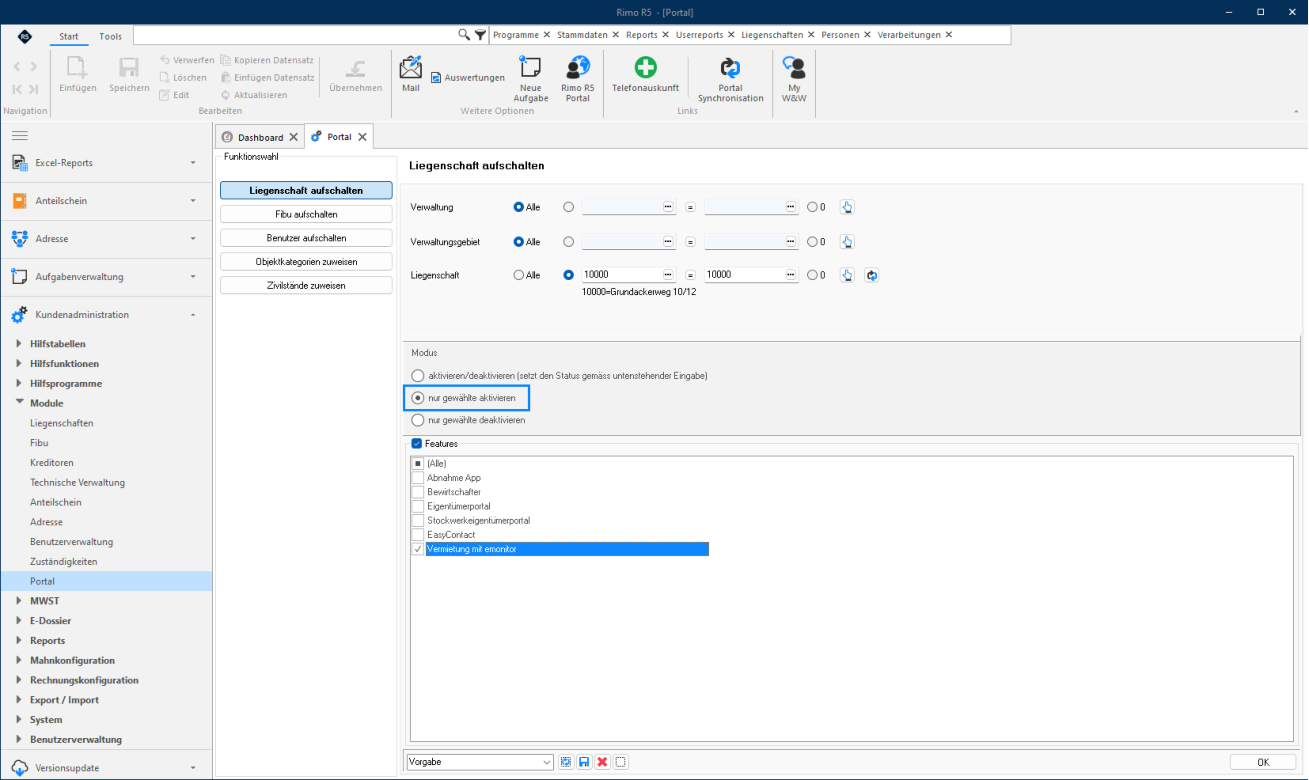
Task: Collapse the sidebar with the hamburger icon
Action: (x=20, y=135)
